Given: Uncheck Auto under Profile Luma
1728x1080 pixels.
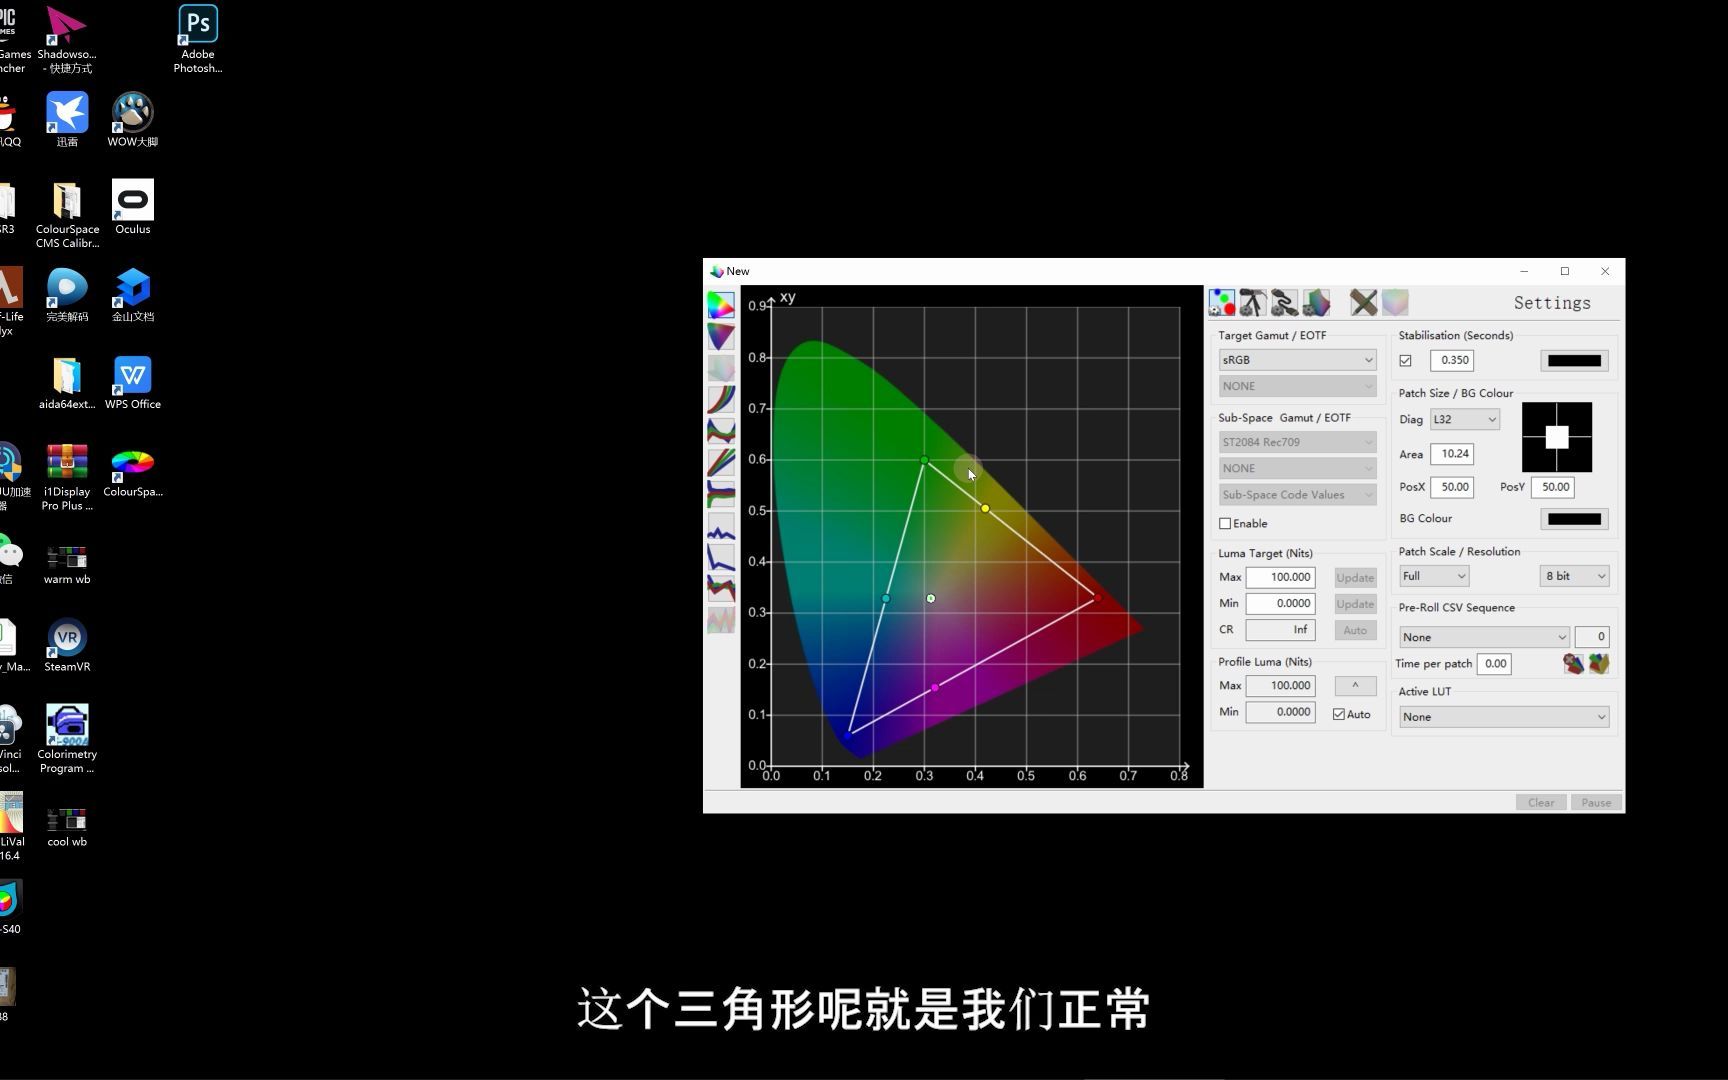Looking at the screenshot, I should click(x=1338, y=713).
